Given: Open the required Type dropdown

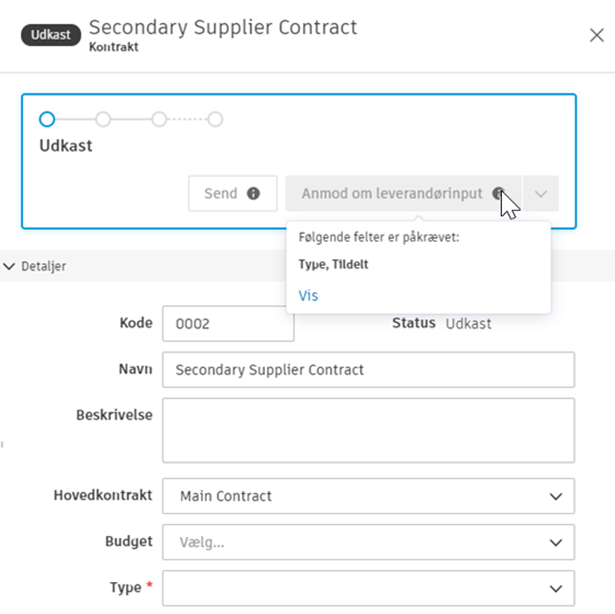Looking at the screenshot, I should point(367,588).
